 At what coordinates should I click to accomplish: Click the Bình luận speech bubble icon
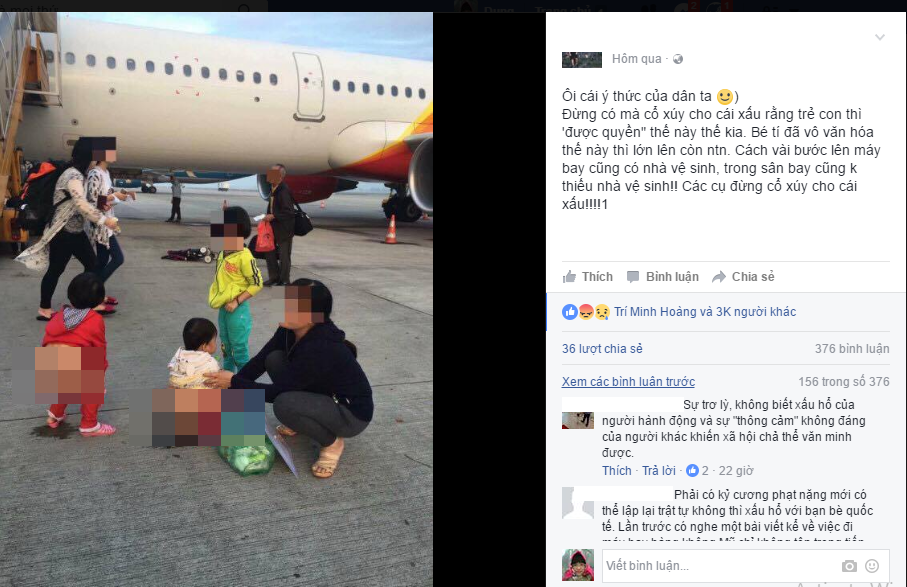point(633,276)
